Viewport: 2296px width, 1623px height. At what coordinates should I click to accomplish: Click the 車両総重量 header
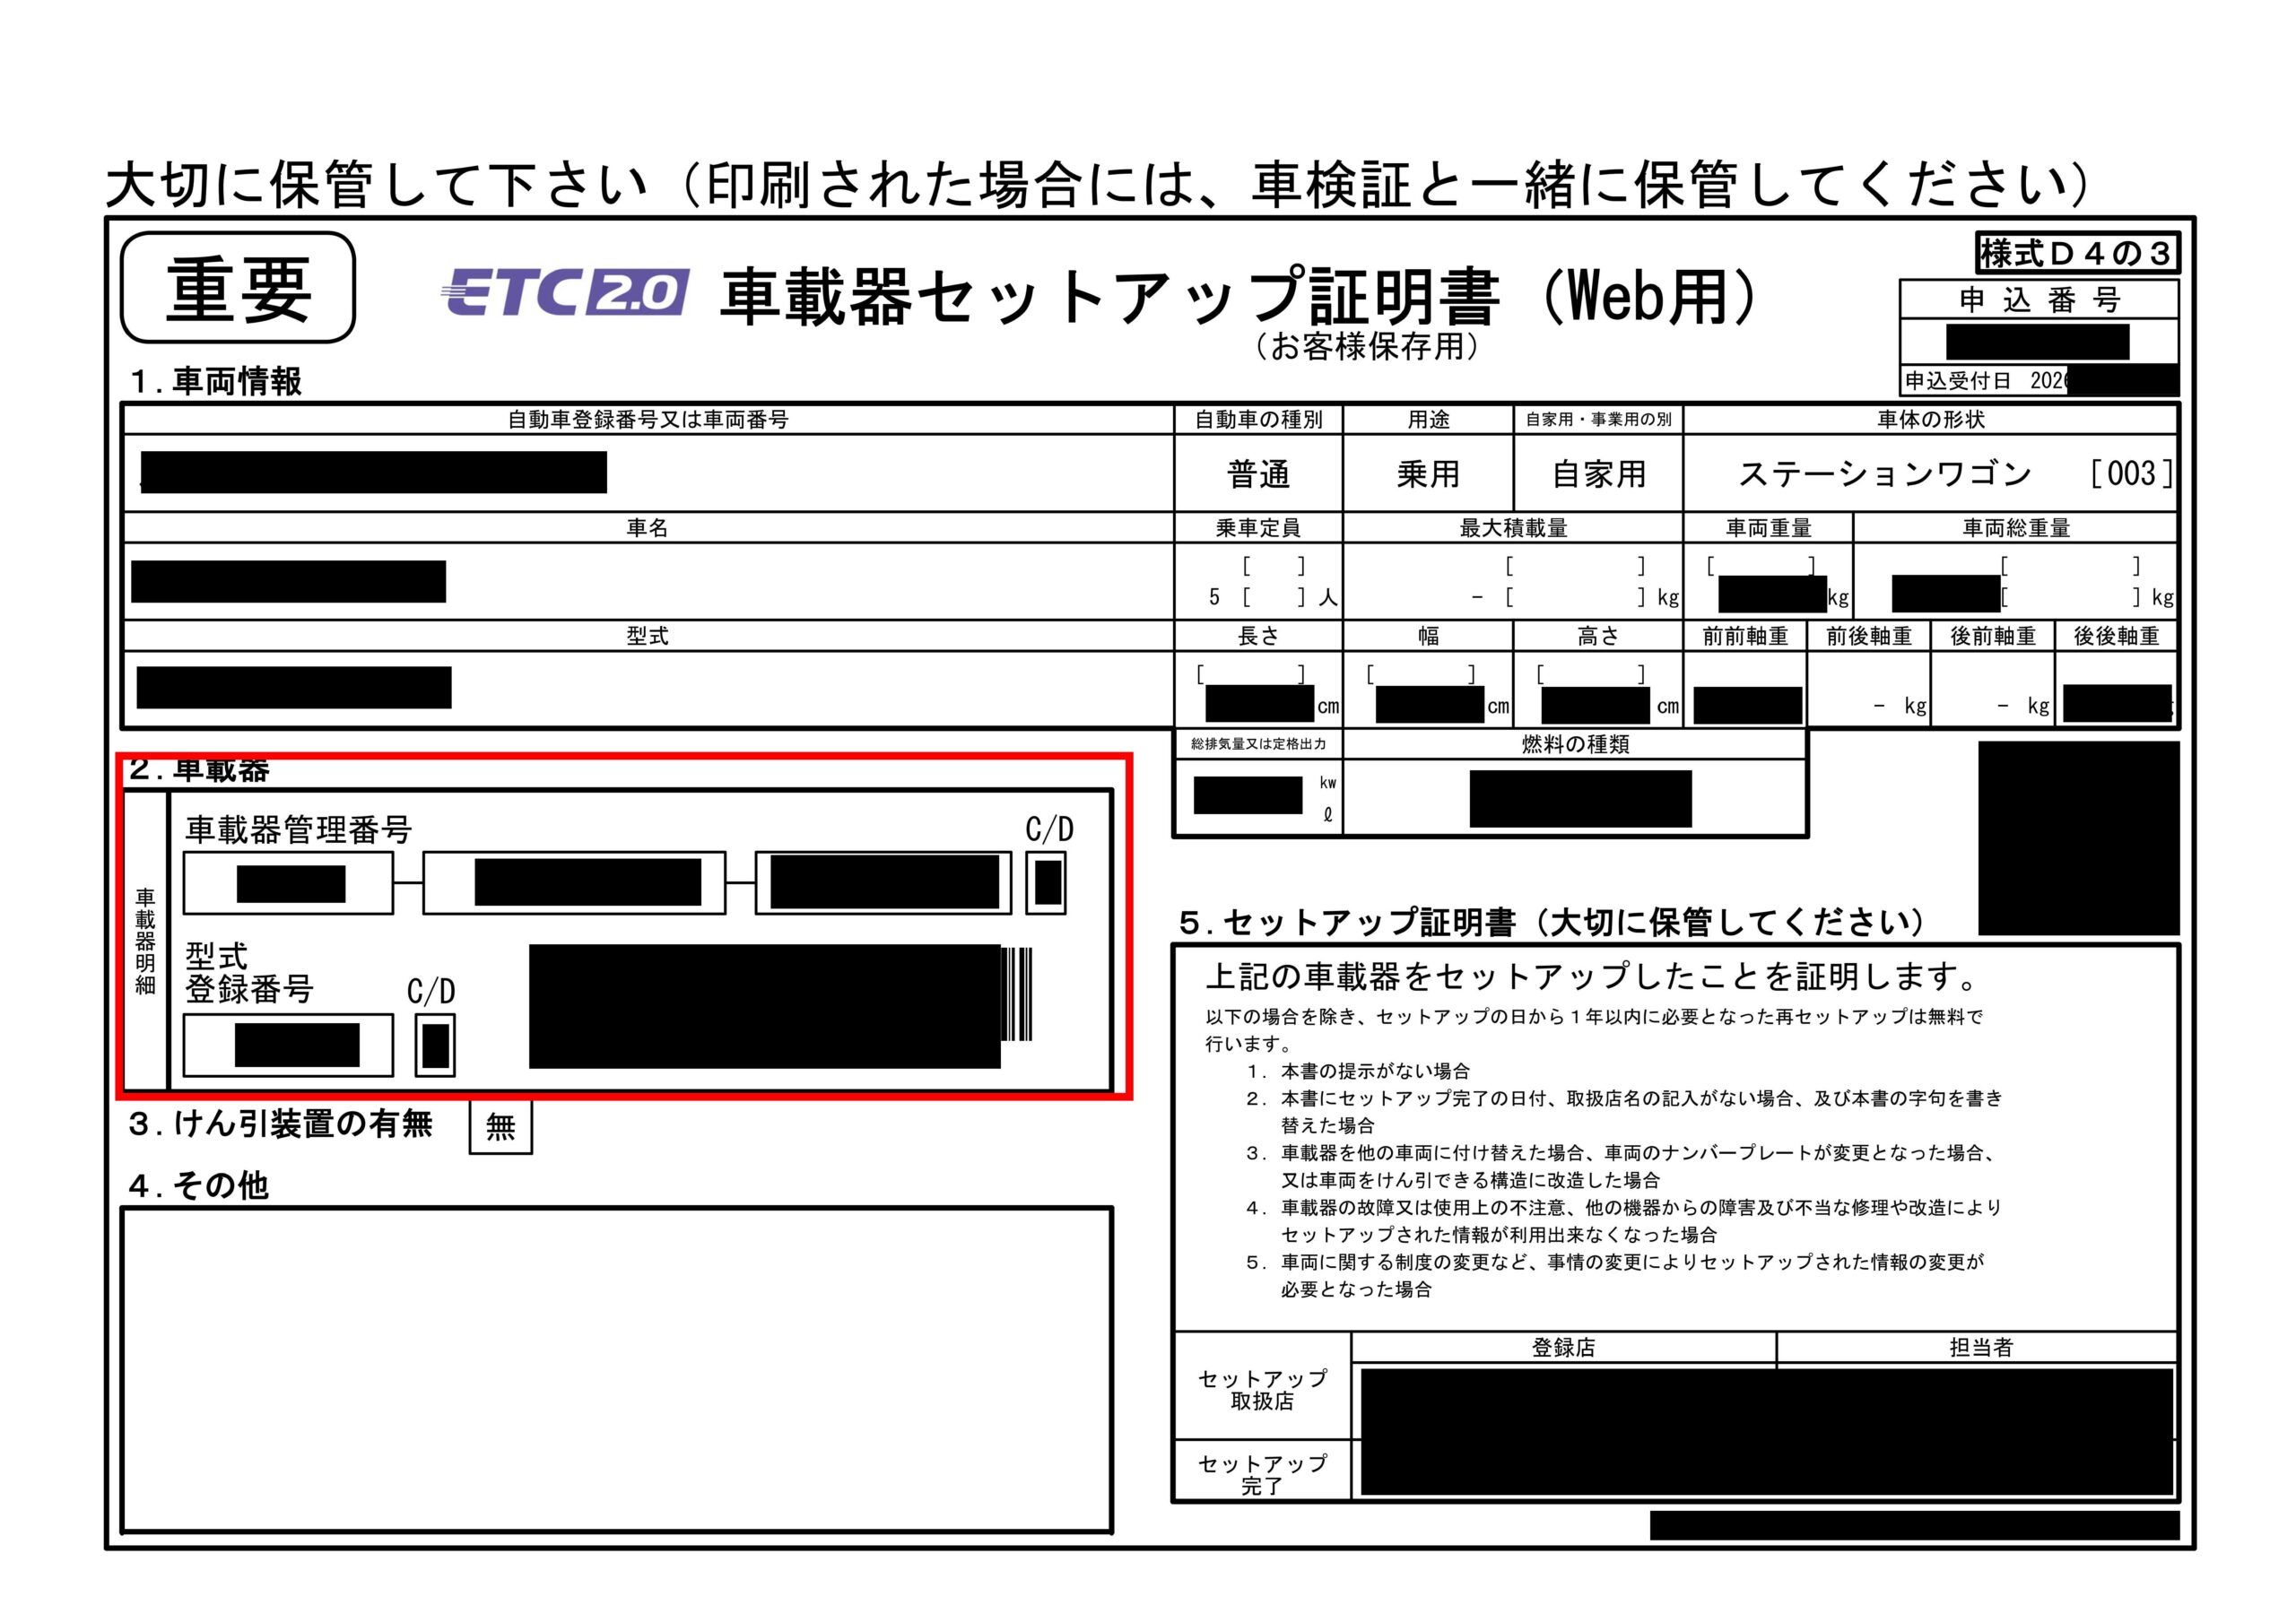[x=2016, y=528]
